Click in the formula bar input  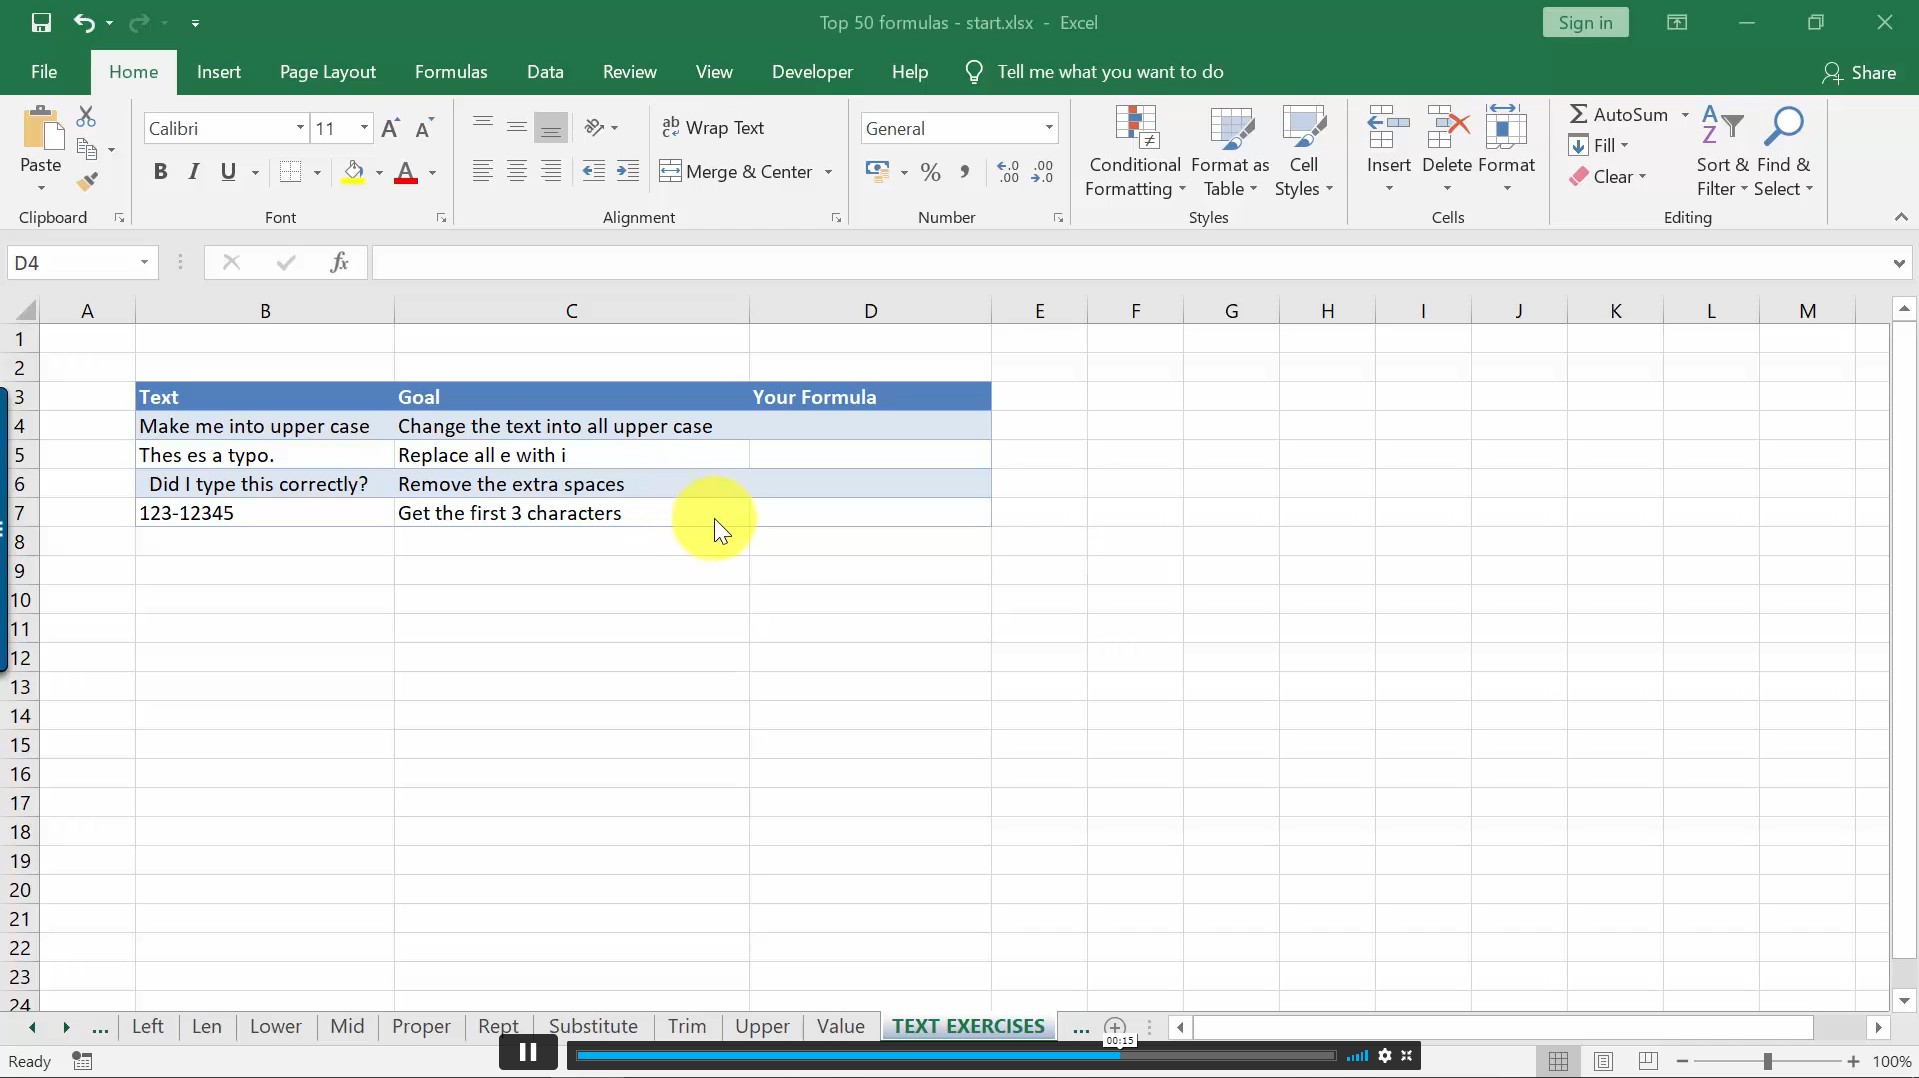point(1130,263)
